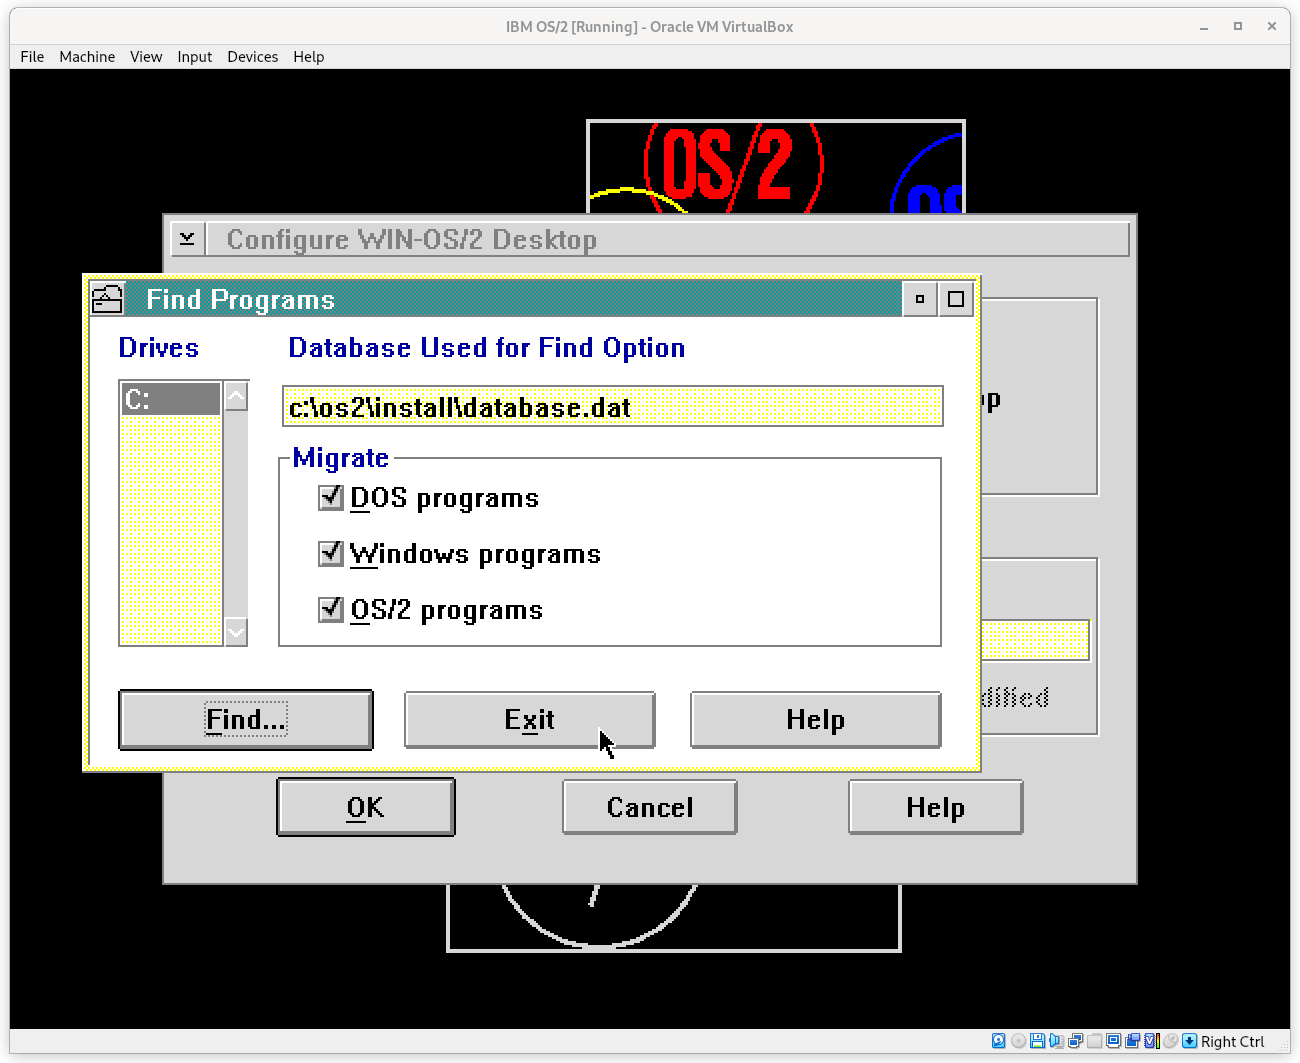Open the VirtualBox Help menu
1300x1063 pixels.
[x=309, y=57]
